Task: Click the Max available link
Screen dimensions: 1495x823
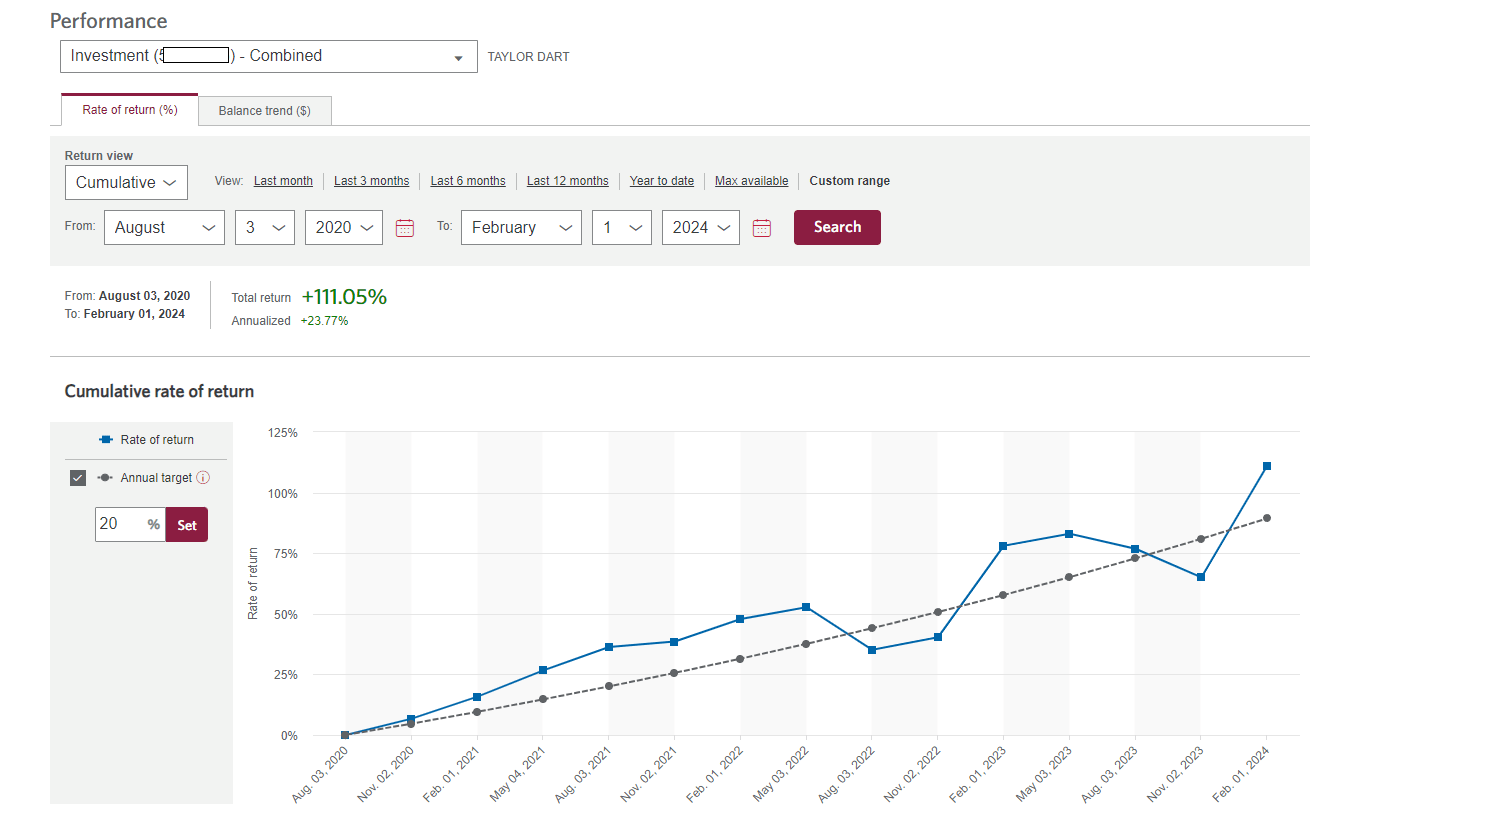Action: click(x=751, y=181)
